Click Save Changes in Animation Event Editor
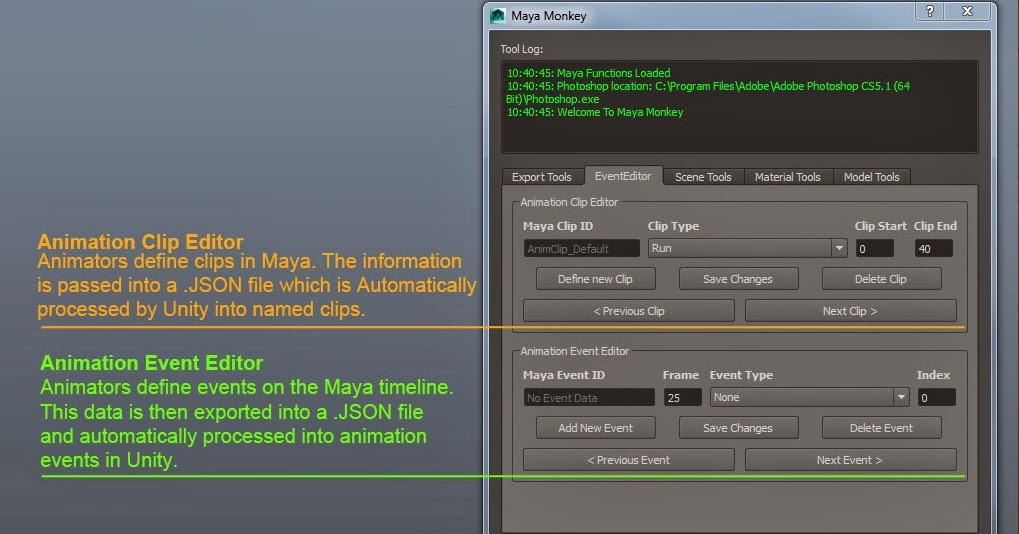The width and height of the screenshot is (1019, 534). point(738,427)
